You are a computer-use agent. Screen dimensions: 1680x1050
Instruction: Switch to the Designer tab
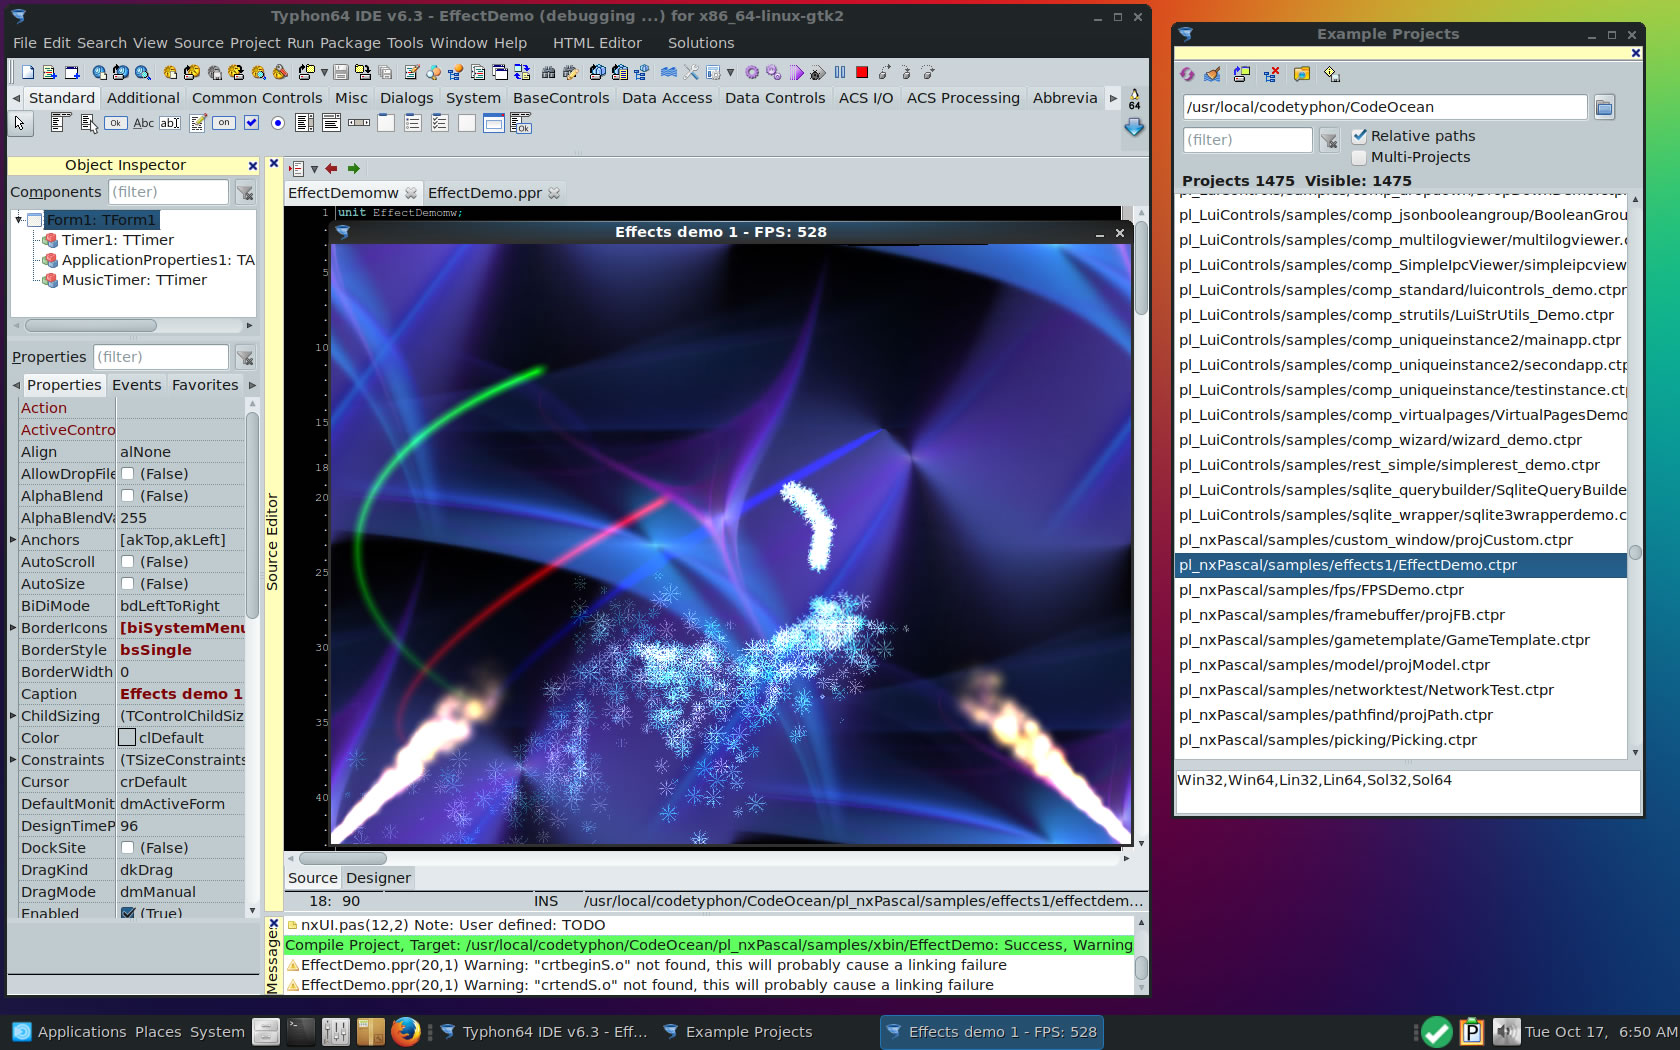tap(378, 878)
